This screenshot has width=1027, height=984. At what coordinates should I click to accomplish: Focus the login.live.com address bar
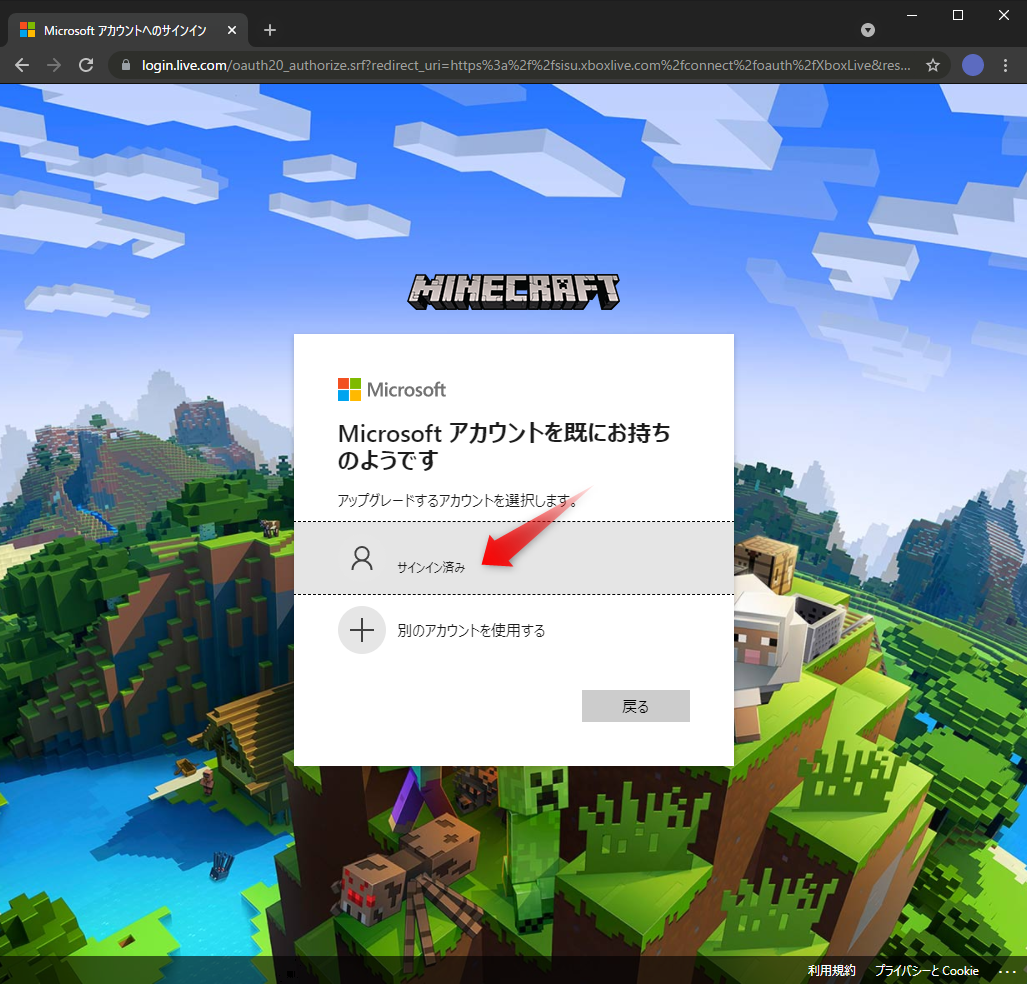[520, 65]
